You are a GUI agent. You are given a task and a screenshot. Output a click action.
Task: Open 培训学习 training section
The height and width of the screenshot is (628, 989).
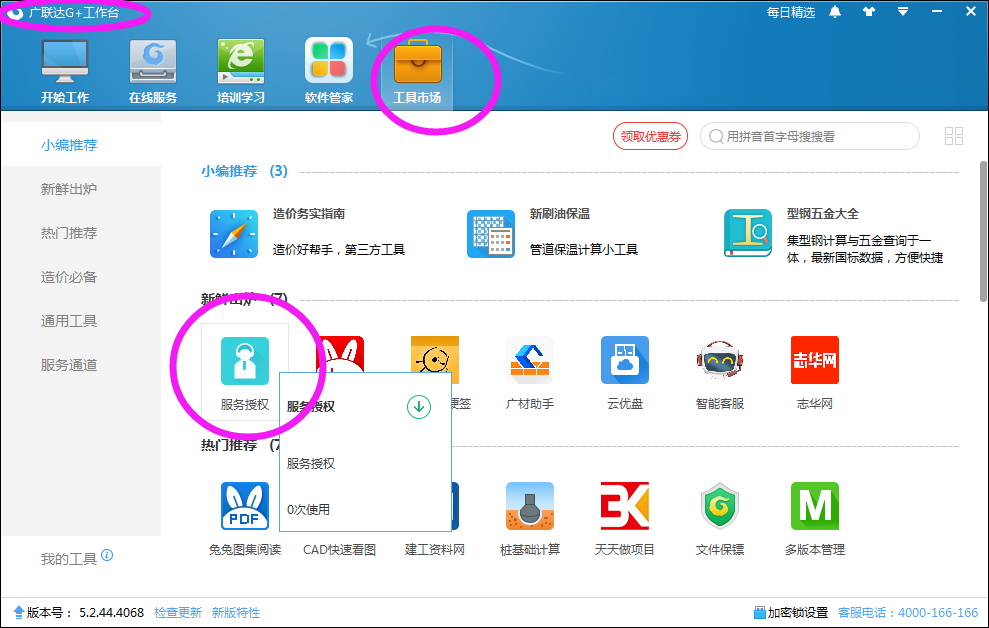coord(240,71)
